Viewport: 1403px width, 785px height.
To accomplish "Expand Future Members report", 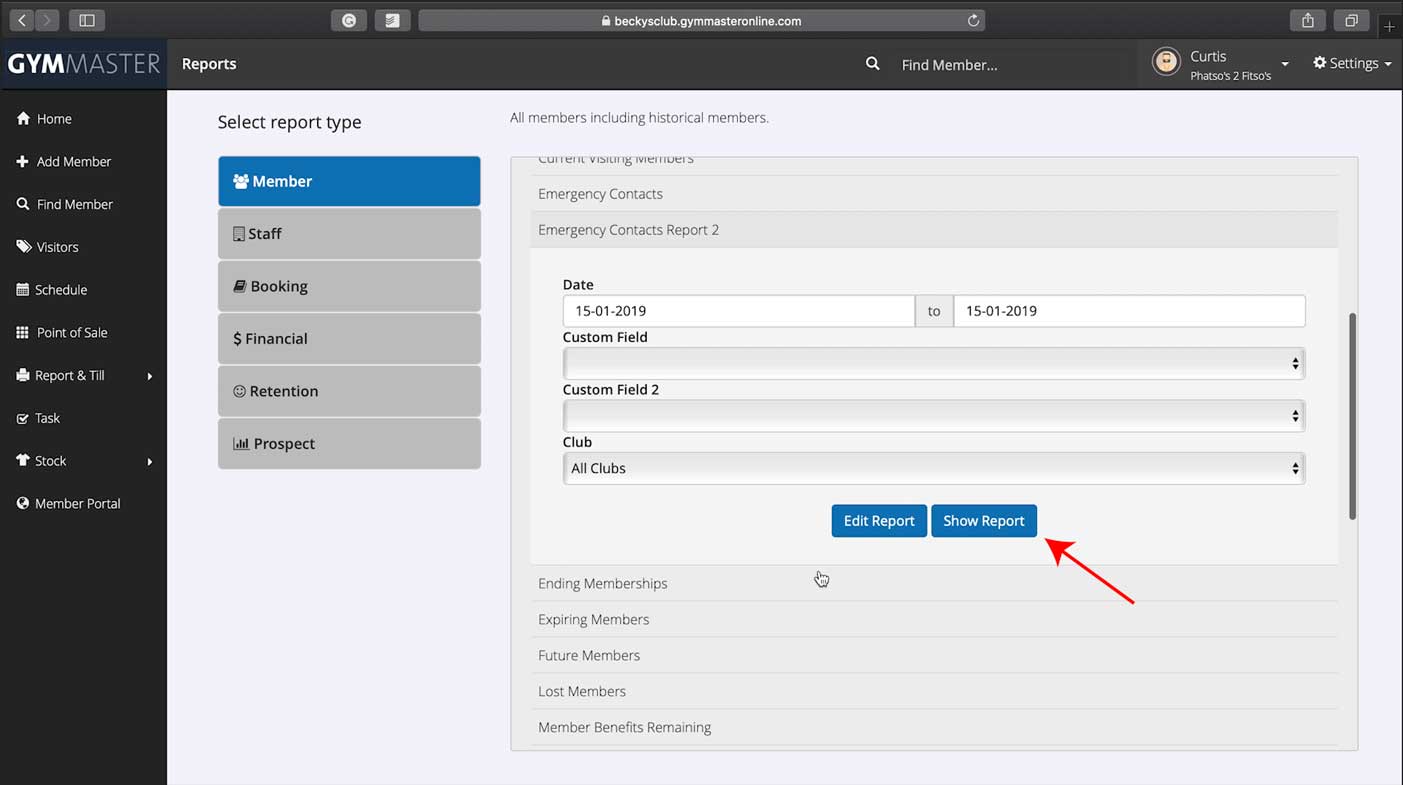I will pyautogui.click(x=934, y=656).
